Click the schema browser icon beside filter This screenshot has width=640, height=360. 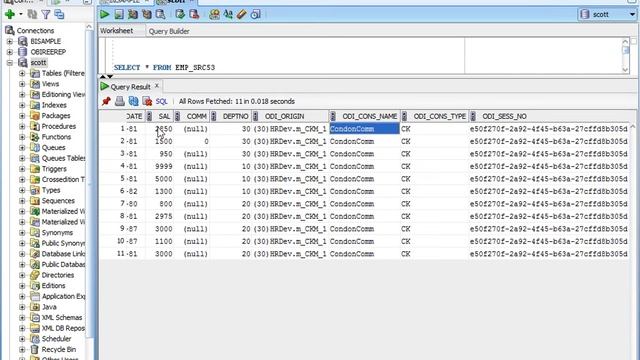pyautogui.click(x=60, y=14)
